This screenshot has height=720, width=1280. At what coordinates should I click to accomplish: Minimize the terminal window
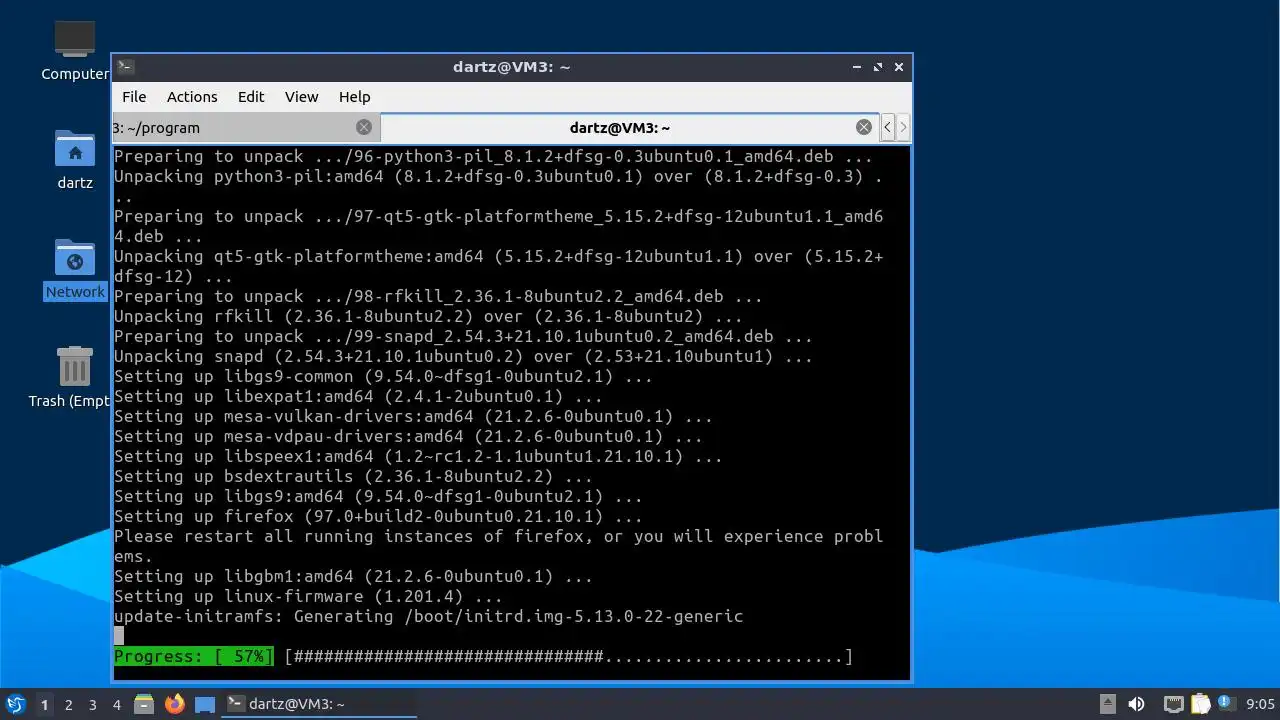click(x=857, y=67)
